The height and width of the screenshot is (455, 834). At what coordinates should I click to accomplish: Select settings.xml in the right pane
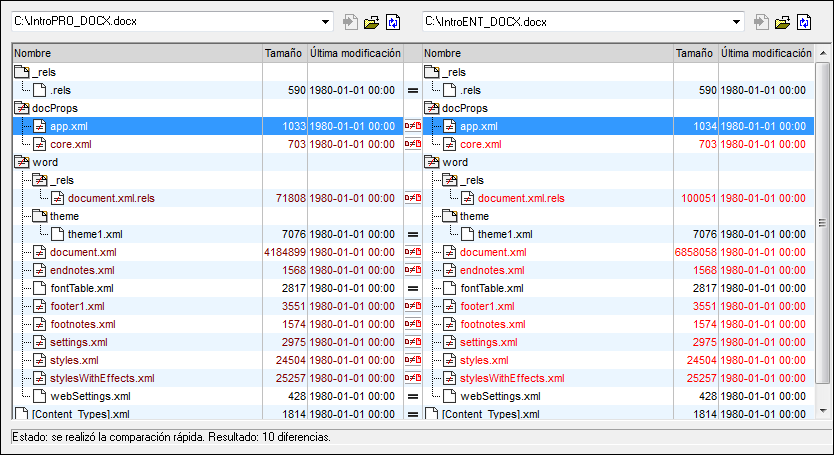click(487, 342)
